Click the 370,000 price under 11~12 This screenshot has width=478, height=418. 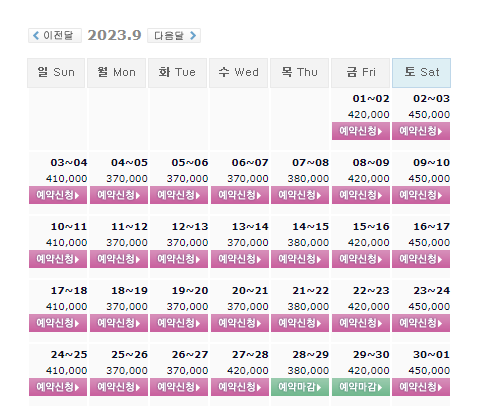pos(127,243)
